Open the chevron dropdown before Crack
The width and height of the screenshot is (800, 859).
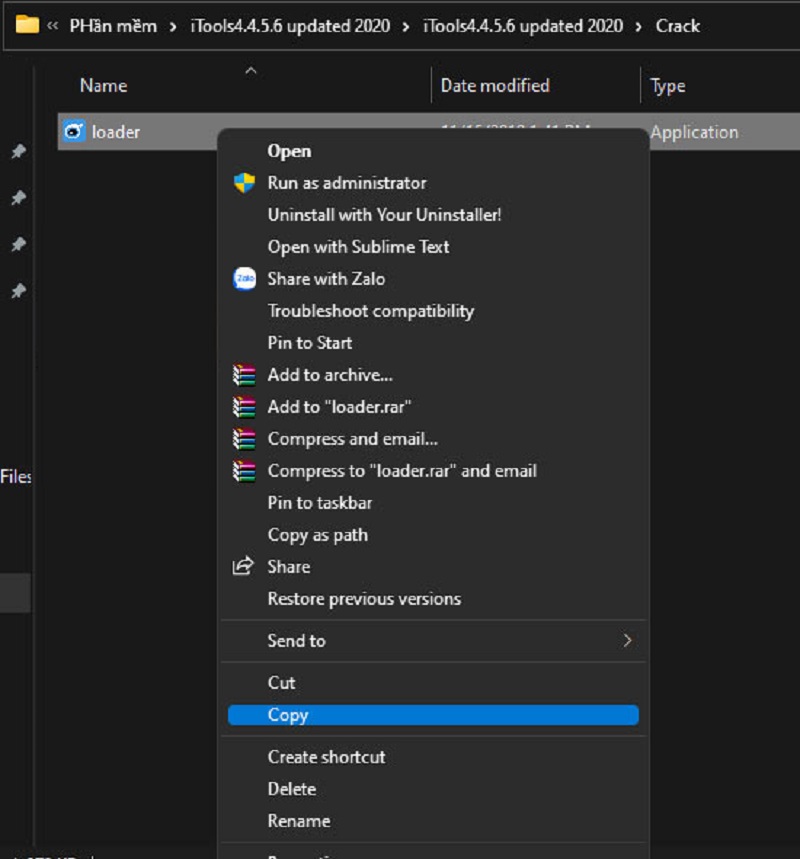[x=638, y=27]
